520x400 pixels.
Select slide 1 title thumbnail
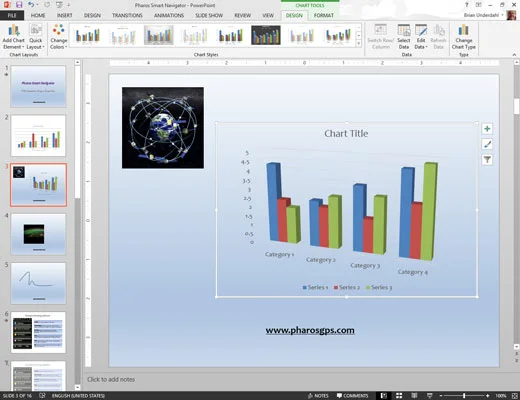point(38,86)
